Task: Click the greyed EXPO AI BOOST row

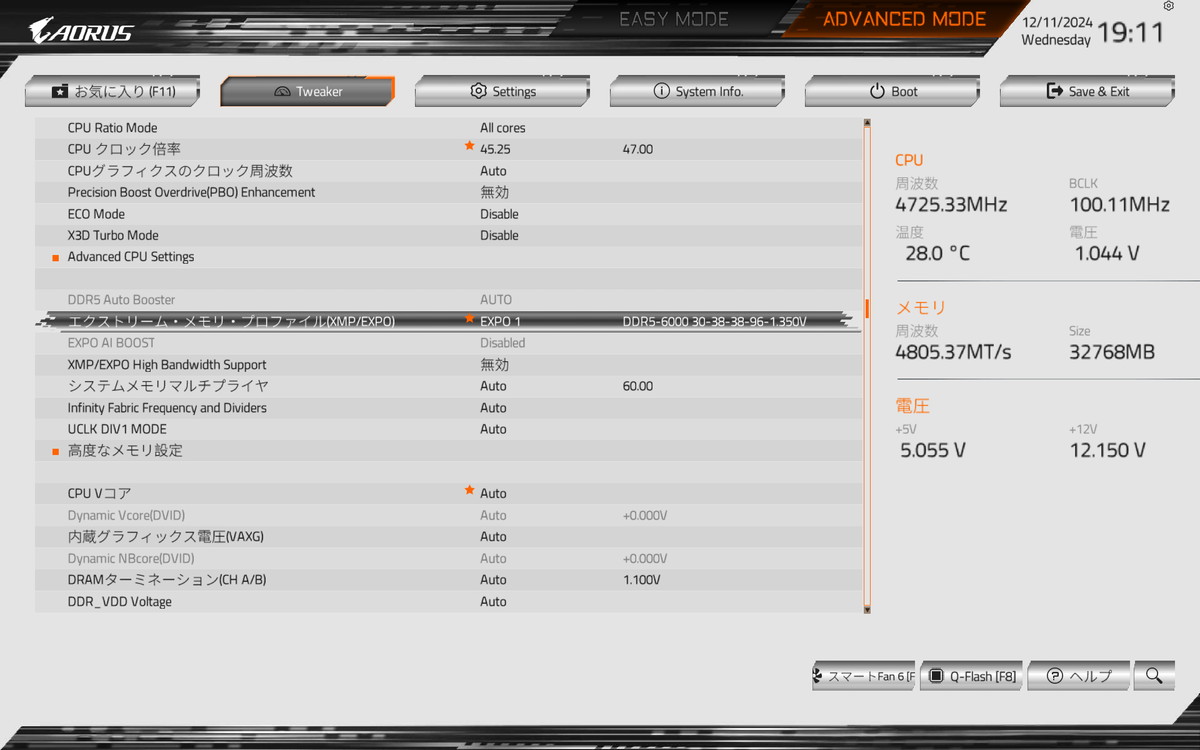Action: click(x=449, y=343)
